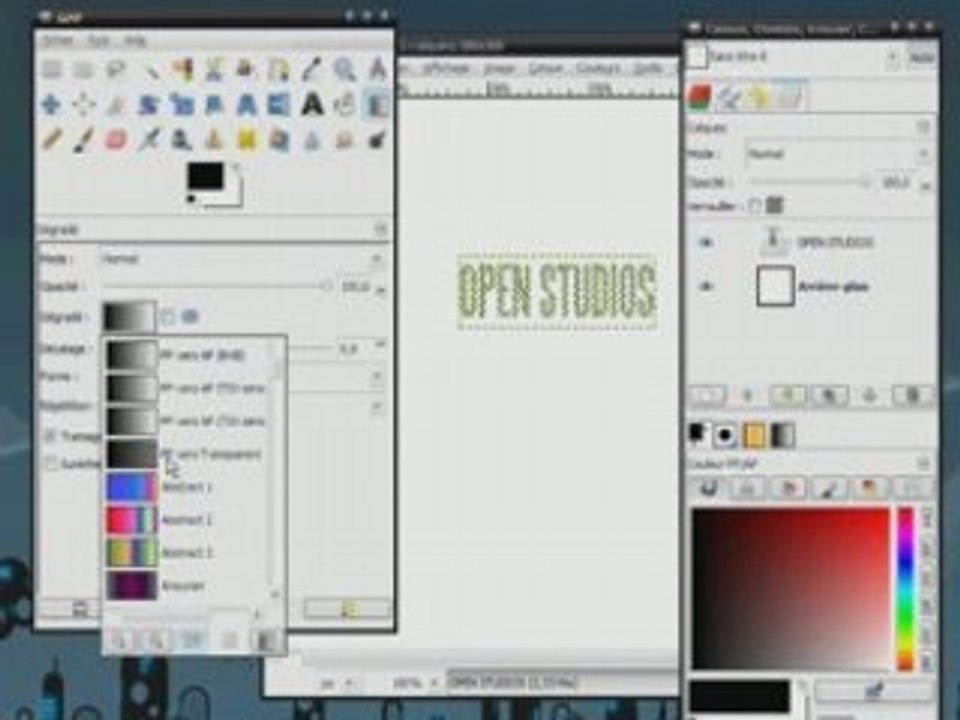Toggle gradient reverse checkbox beside Dégradé
Screen dimensions: 960x720
[x=168, y=317]
